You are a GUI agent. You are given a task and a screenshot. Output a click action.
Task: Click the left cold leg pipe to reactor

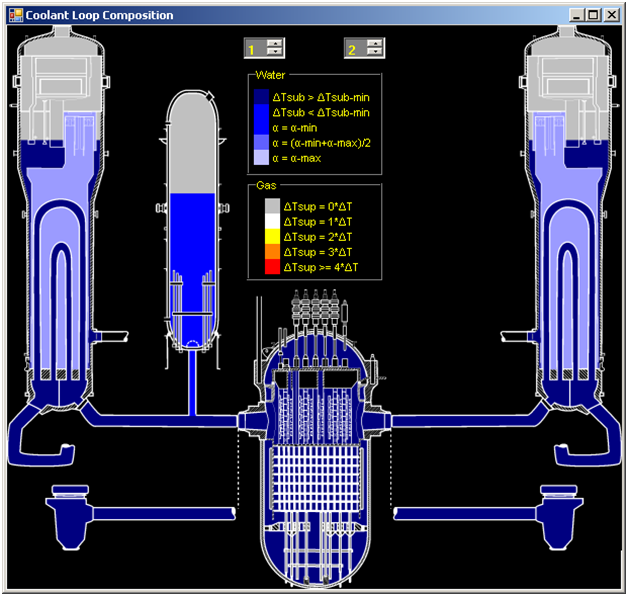[x=164, y=513]
